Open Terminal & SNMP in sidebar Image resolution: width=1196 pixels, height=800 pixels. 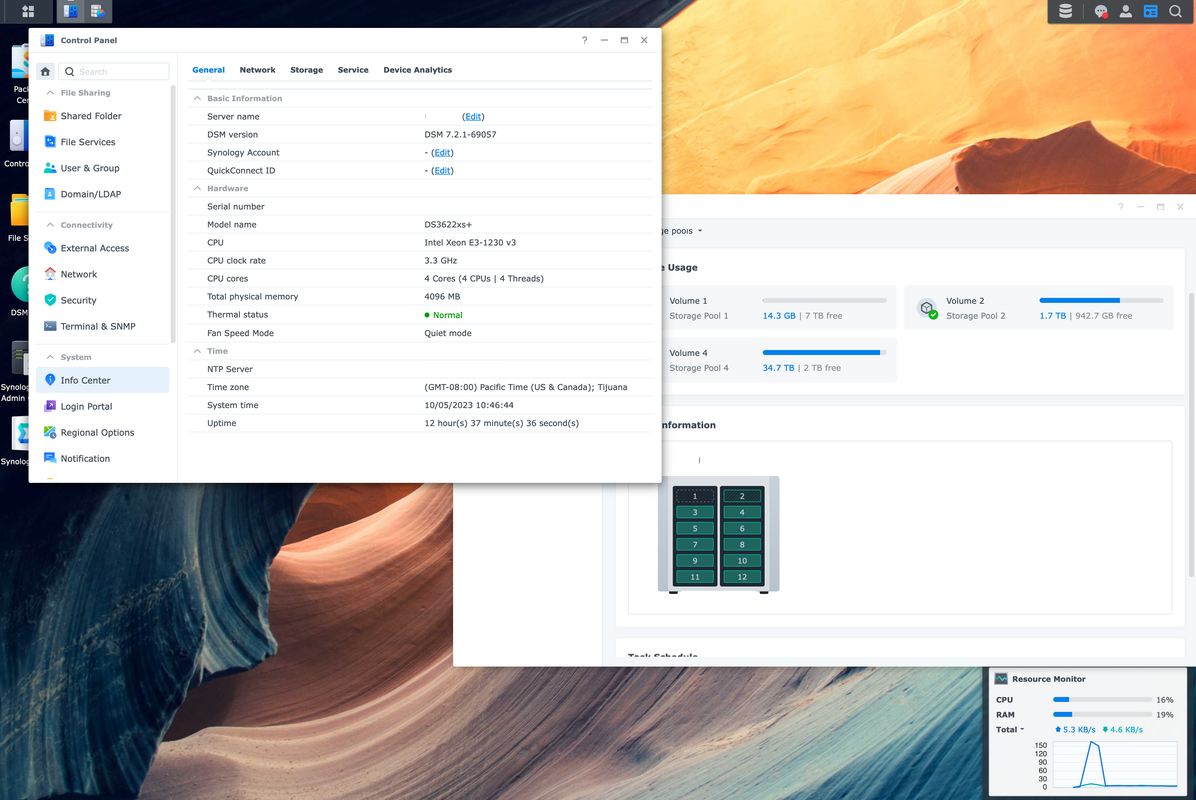click(103, 326)
